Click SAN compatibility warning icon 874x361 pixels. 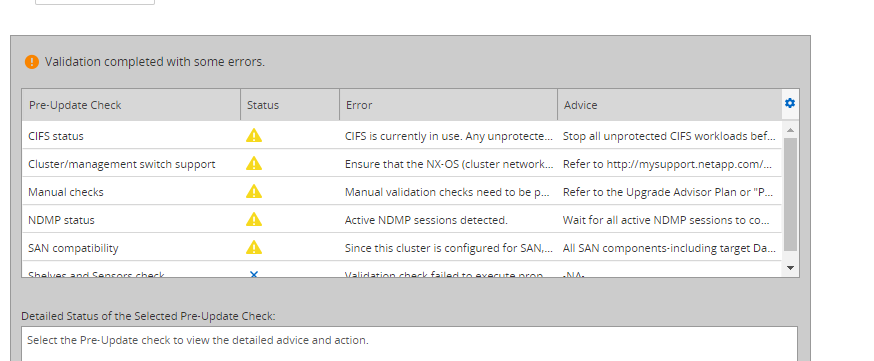pos(254,247)
